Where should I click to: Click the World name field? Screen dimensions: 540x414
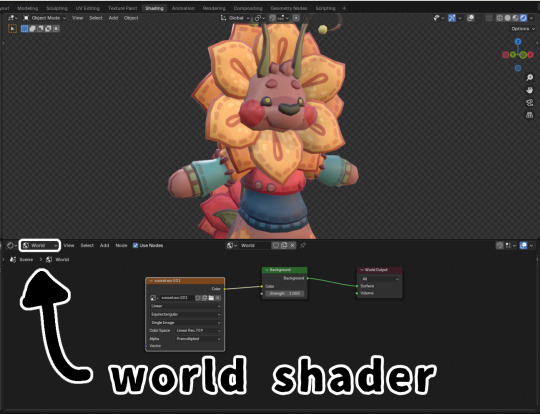[254, 246]
